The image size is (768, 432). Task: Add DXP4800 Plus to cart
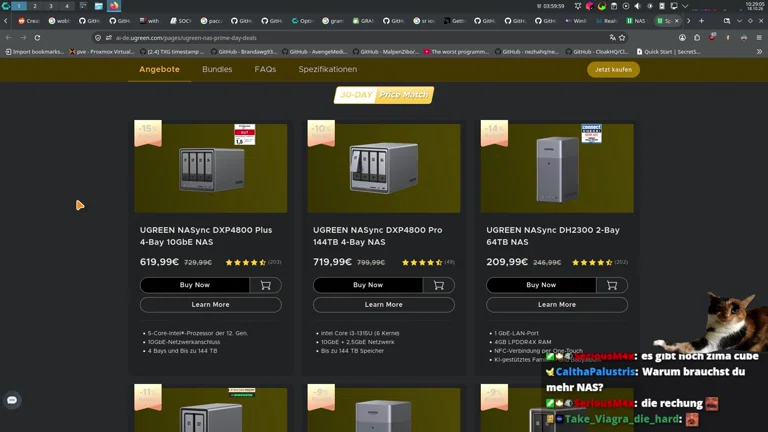[265, 285]
